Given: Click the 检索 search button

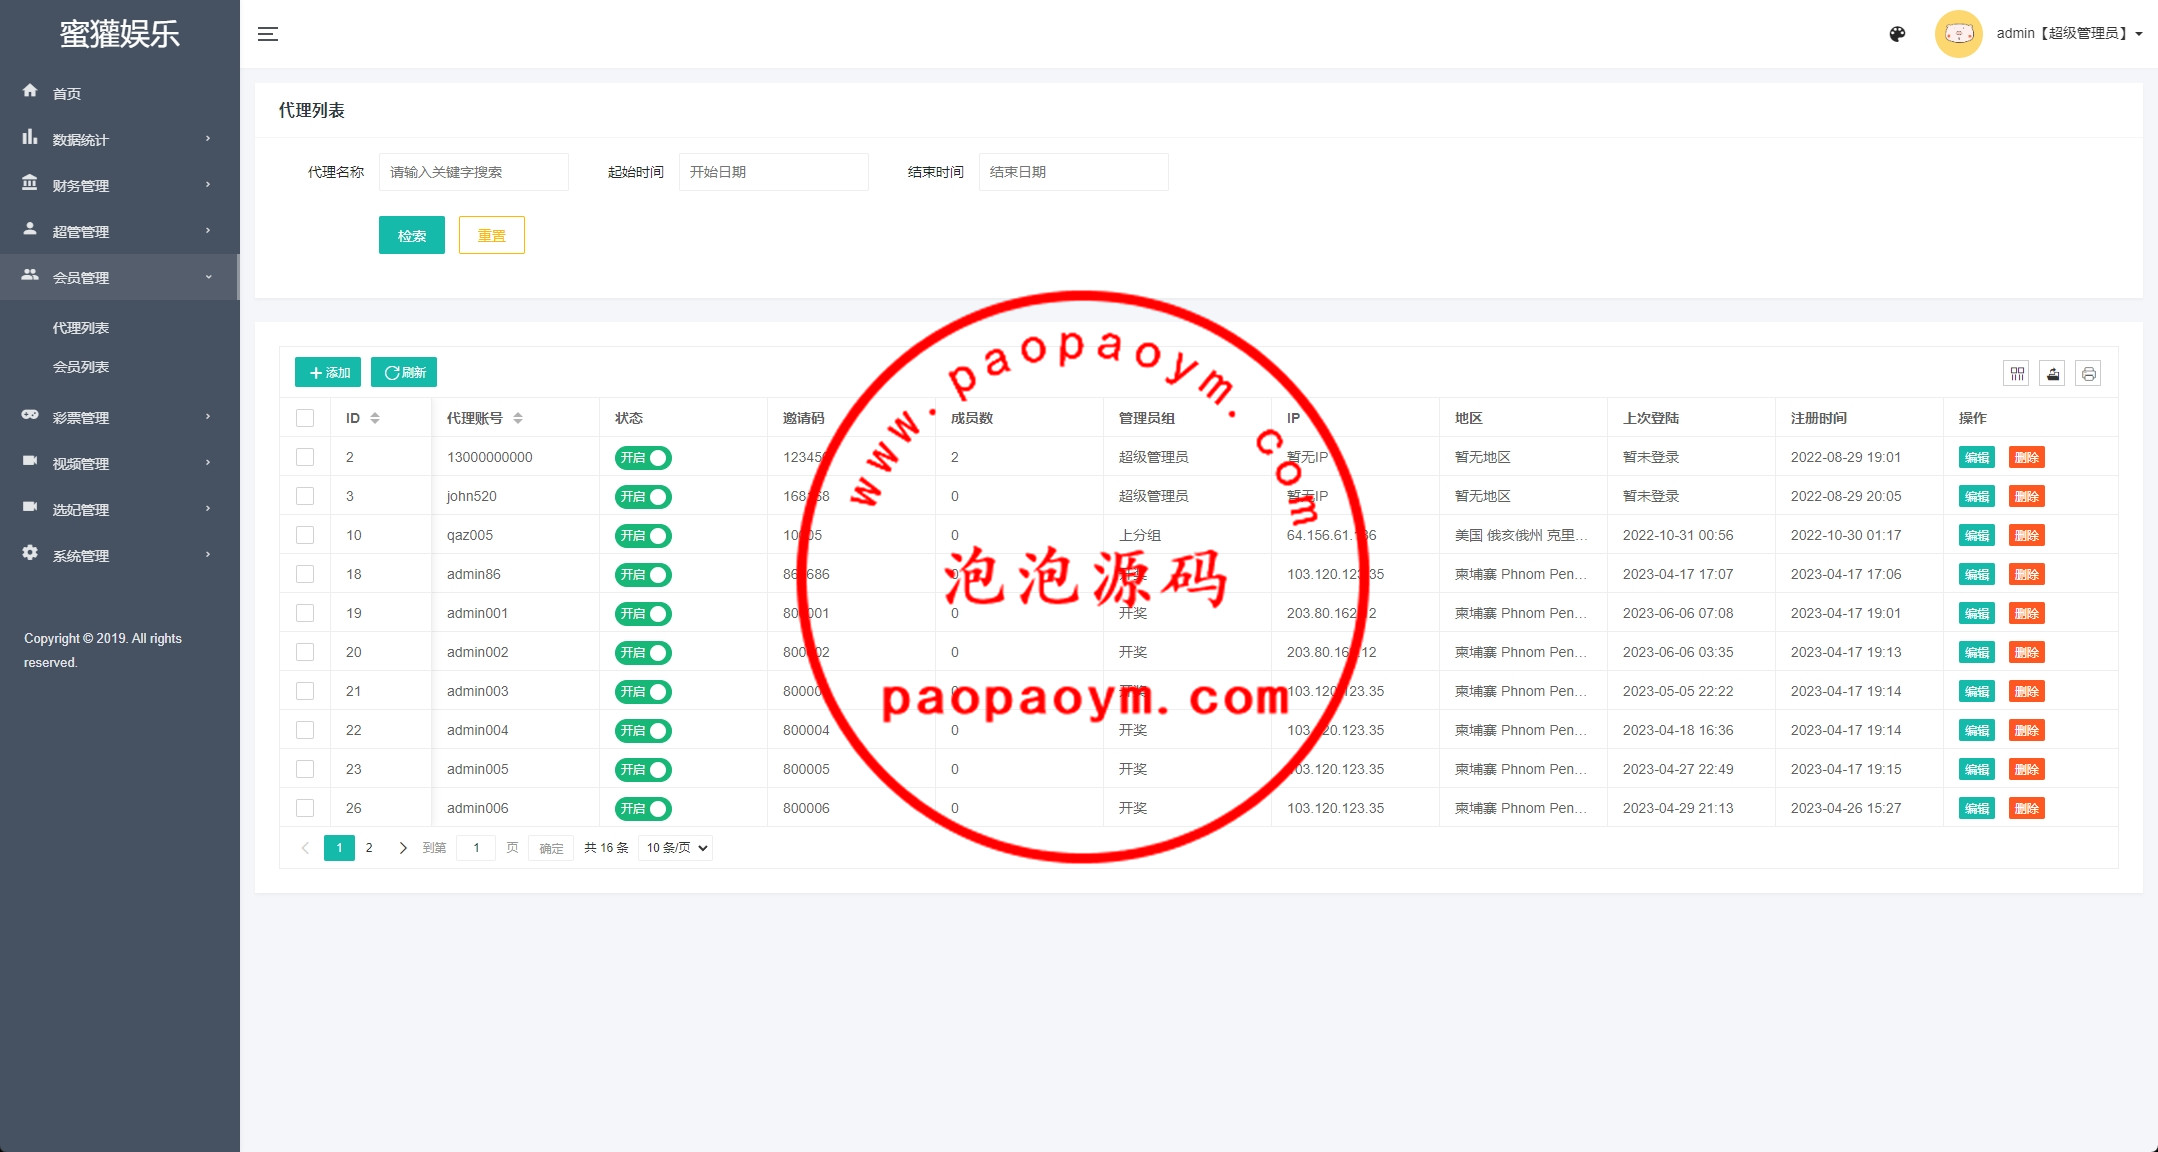Looking at the screenshot, I should click(x=411, y=236).
